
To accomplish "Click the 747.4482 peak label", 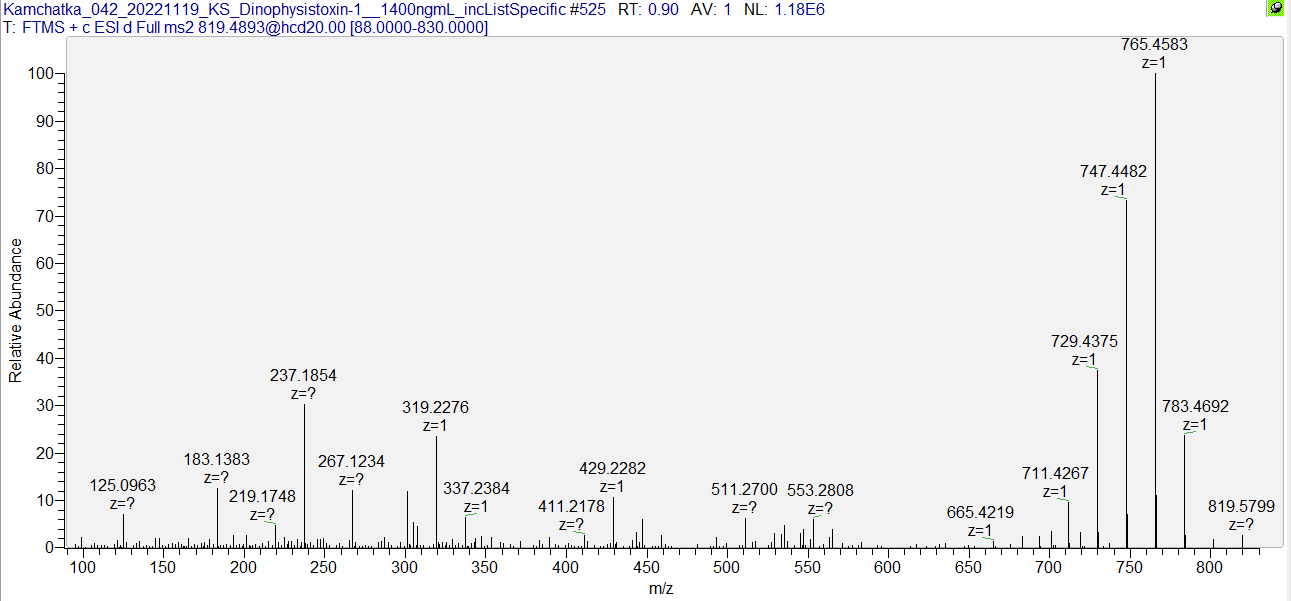I will pos(1113,172).
